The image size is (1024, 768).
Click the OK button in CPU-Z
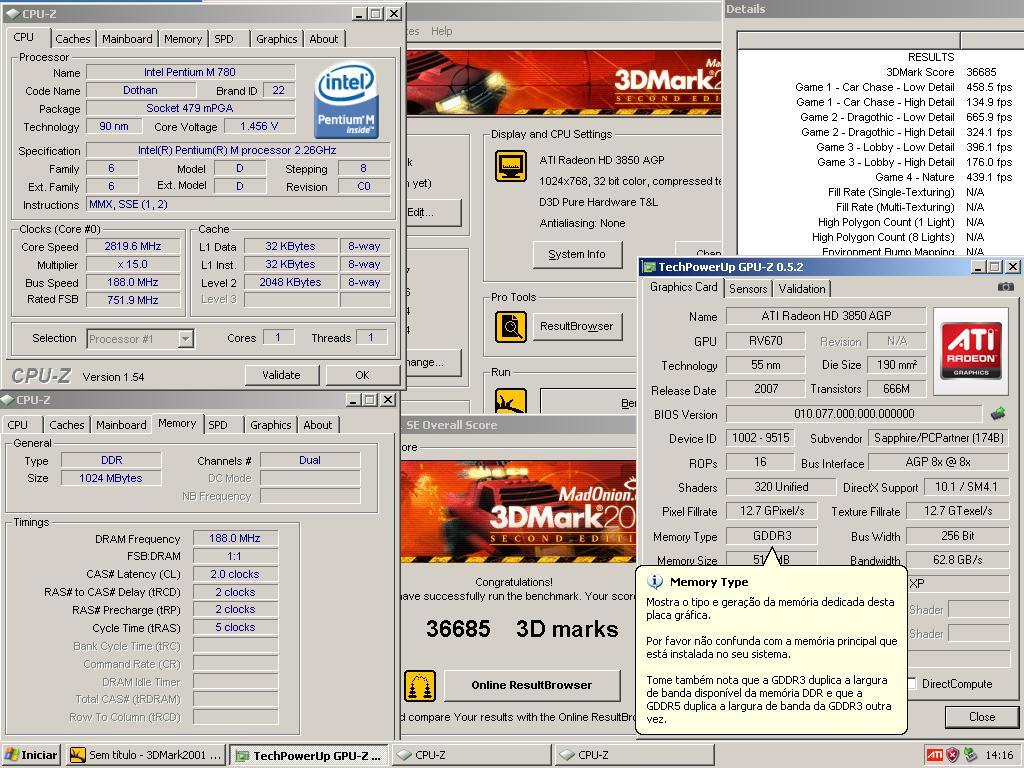click(362, 376)
